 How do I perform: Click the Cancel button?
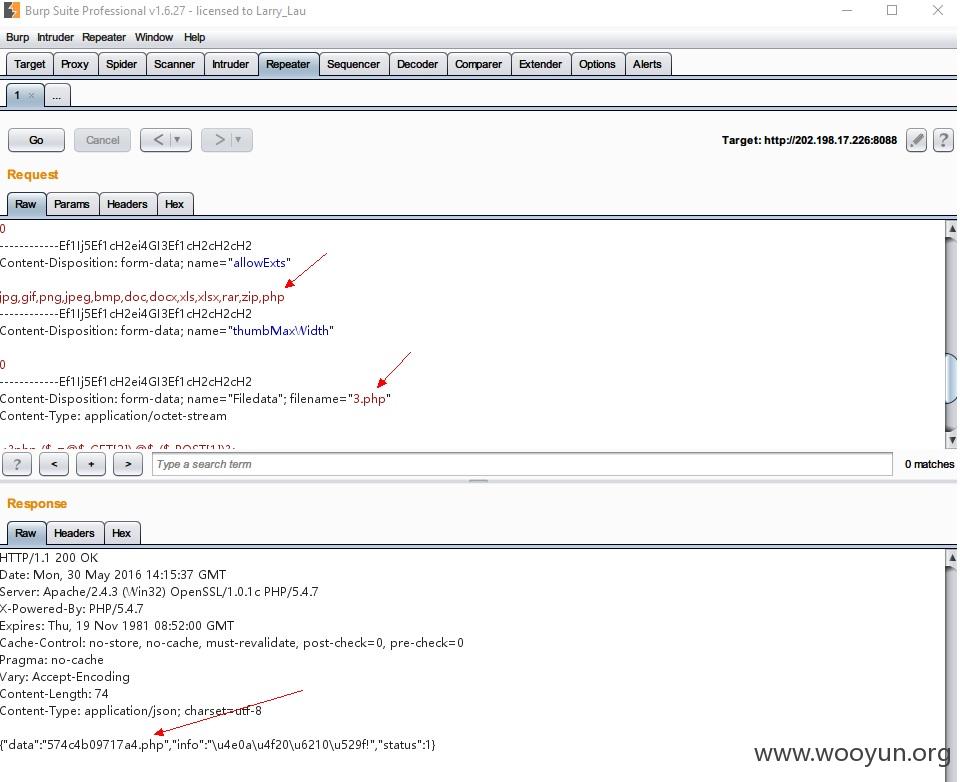click(x=102, y=140)
